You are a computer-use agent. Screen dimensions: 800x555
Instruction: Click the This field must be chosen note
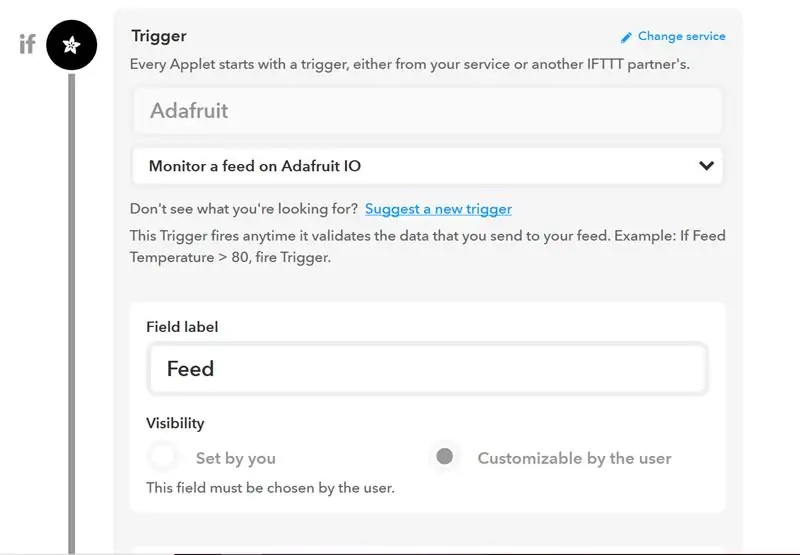(x=270, y=488)
